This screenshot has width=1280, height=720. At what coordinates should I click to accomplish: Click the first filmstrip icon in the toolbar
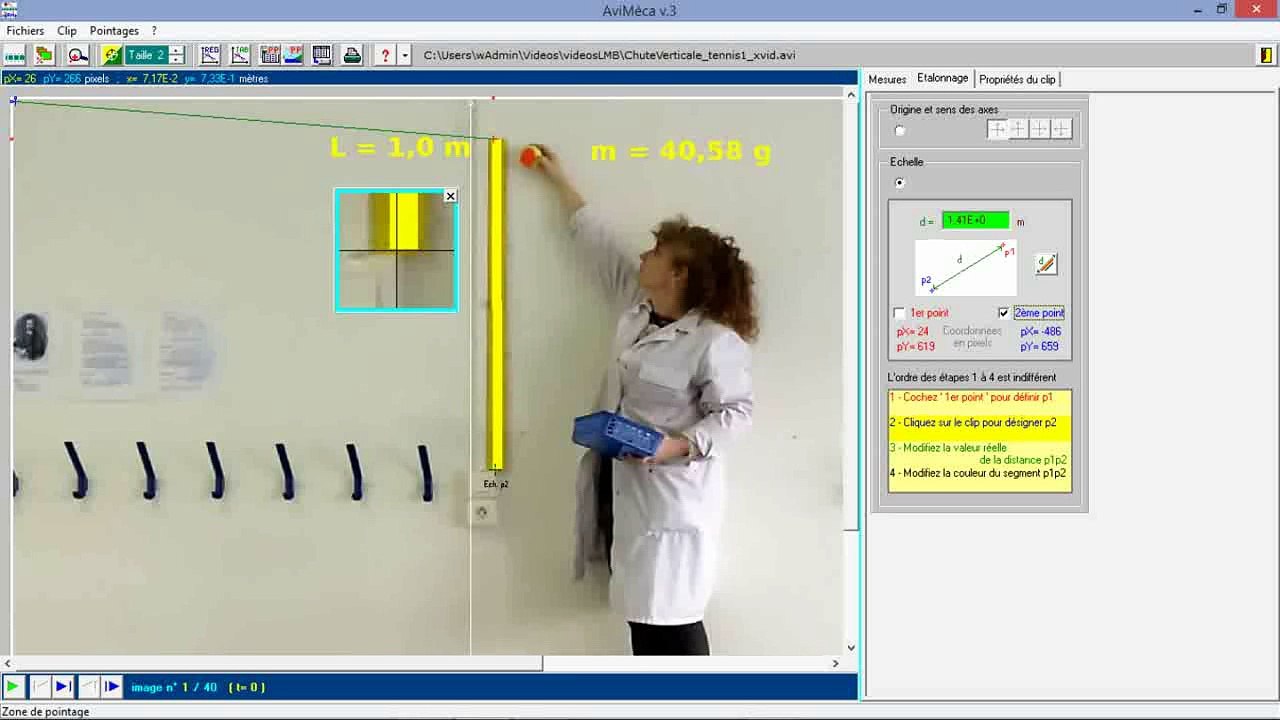[x=15, y=56]
